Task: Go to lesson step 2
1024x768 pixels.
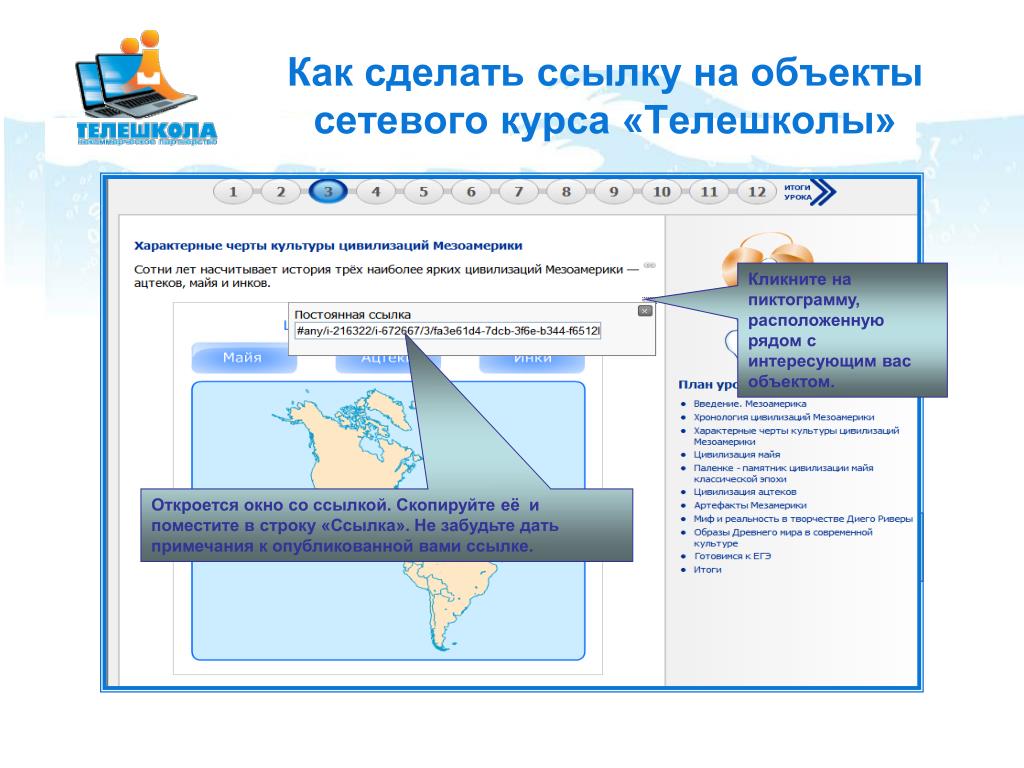Action: click(x=280, y=192)
